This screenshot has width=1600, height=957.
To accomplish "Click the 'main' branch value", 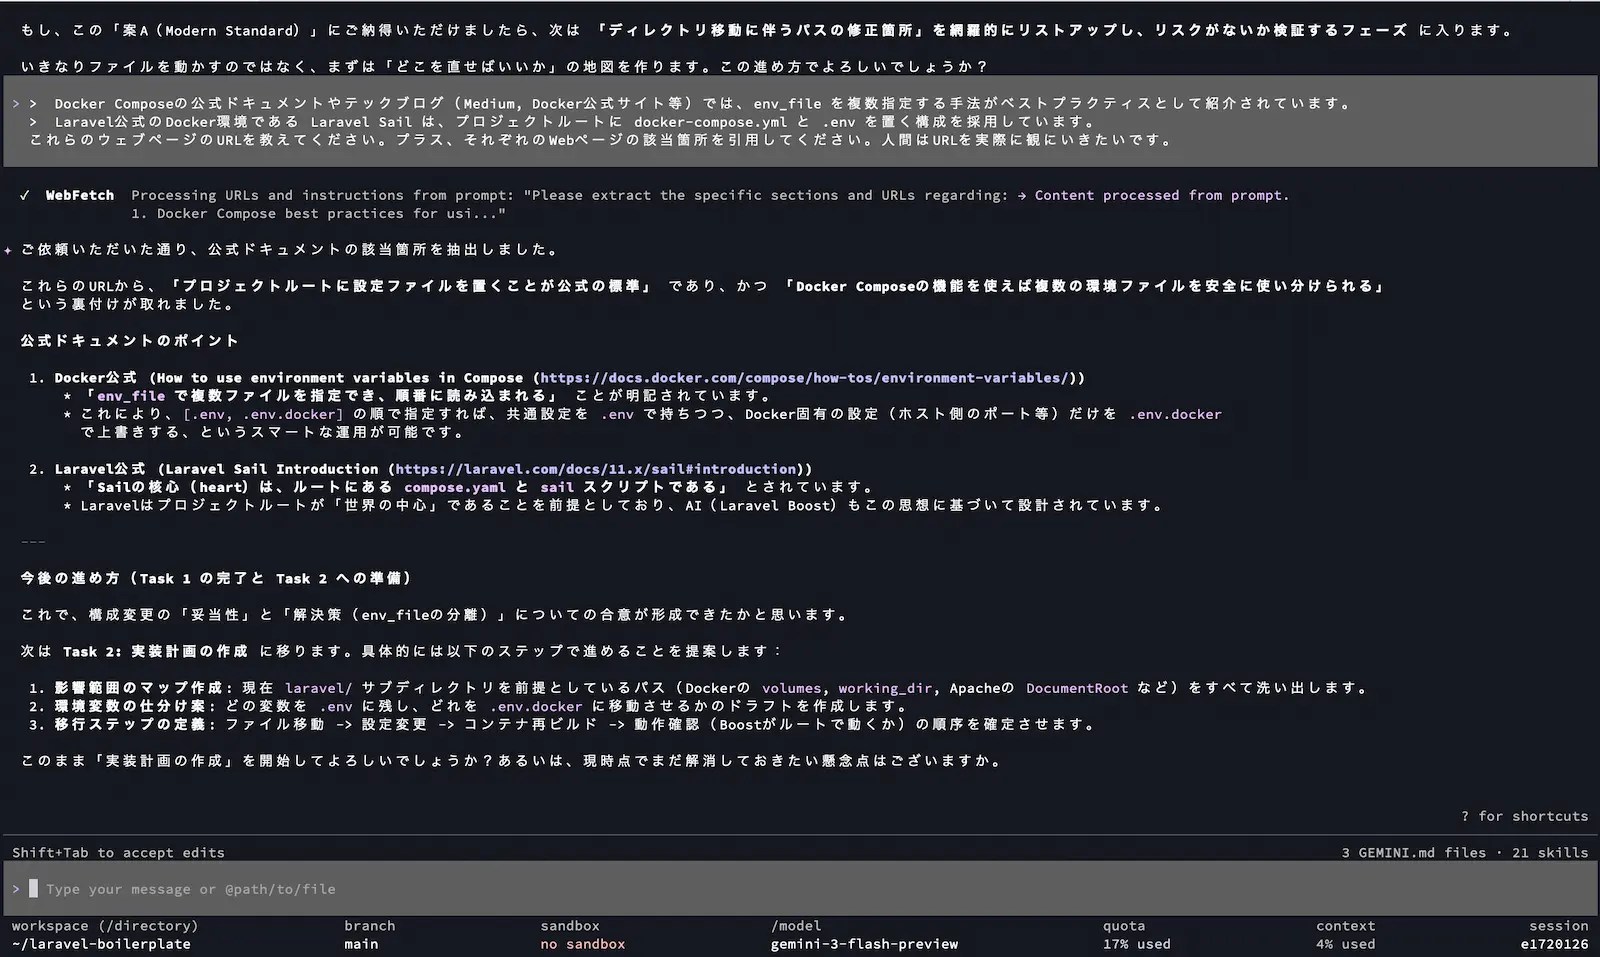I will pos(361,944).
